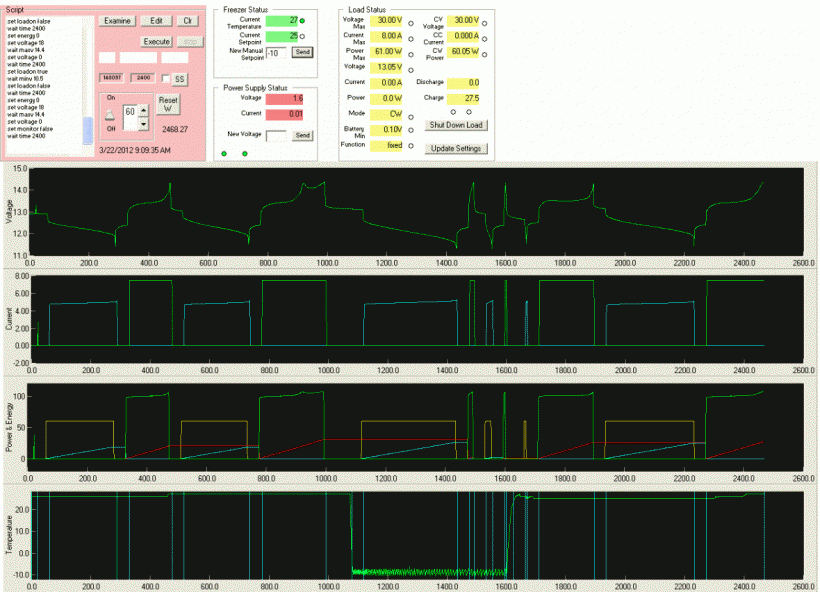Toggle the checkbox beside the SS button
This screenshot has height=592, width=820.
166,77
